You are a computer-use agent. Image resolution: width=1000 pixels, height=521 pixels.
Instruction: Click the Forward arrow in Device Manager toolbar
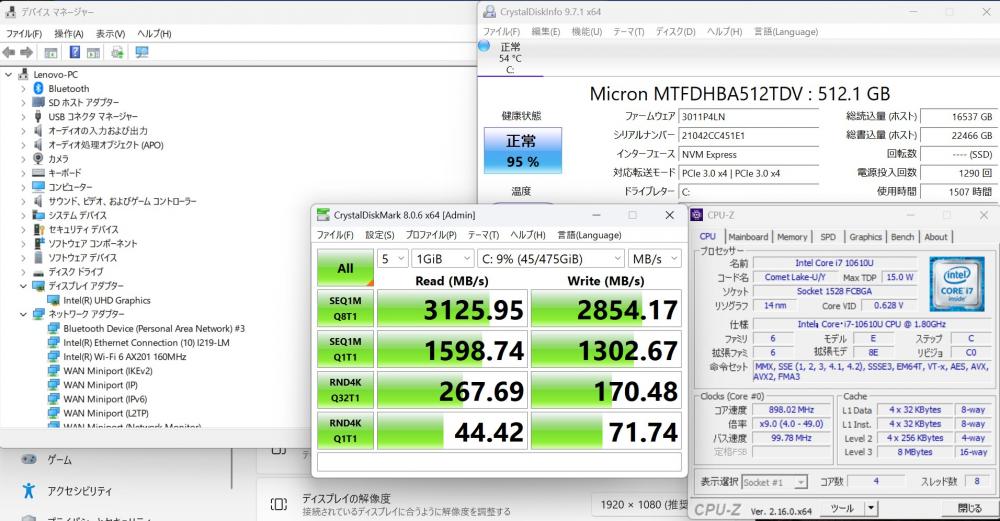coord(27,52)
